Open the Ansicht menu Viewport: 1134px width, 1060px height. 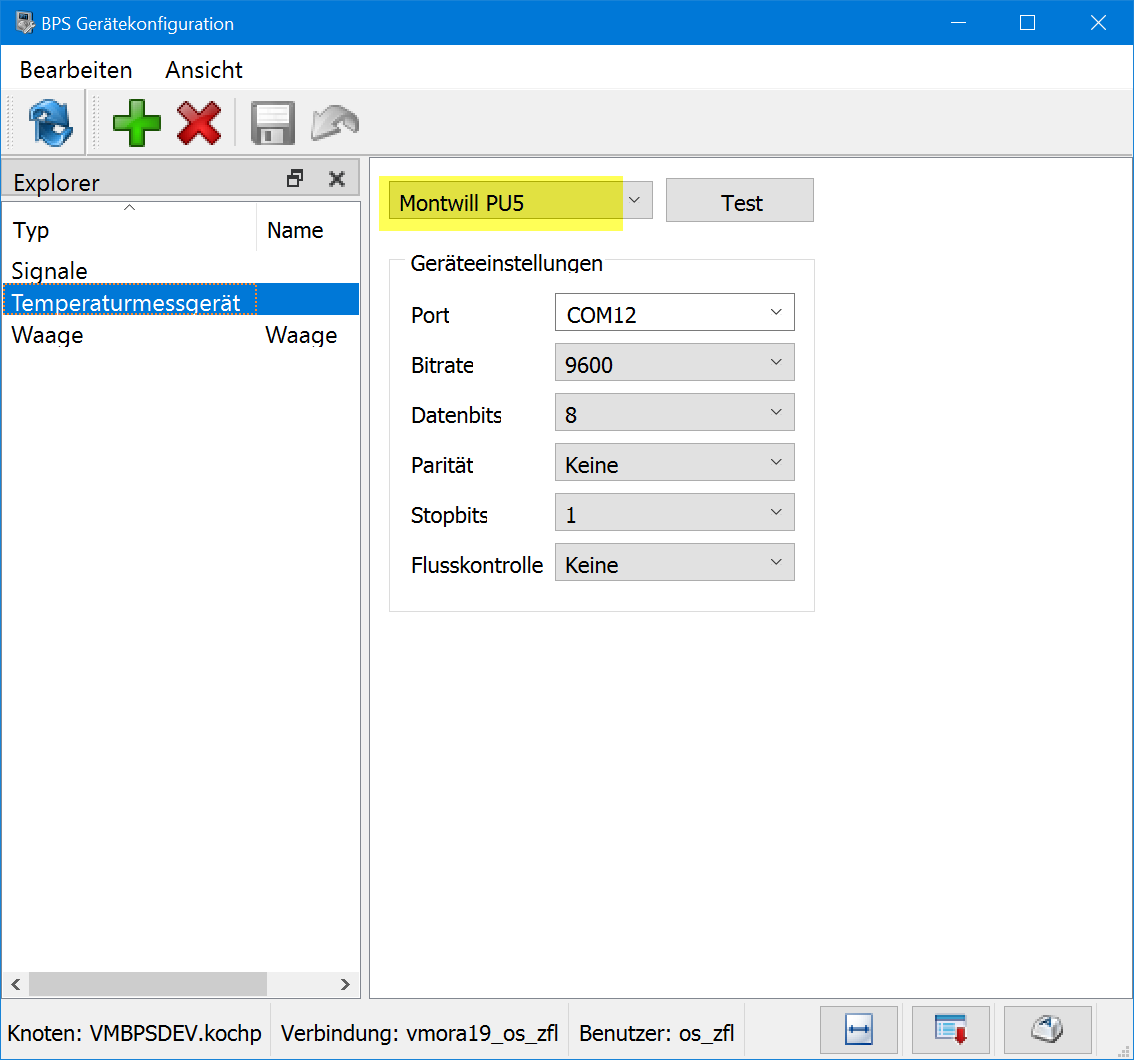click(x=204, y=70)
